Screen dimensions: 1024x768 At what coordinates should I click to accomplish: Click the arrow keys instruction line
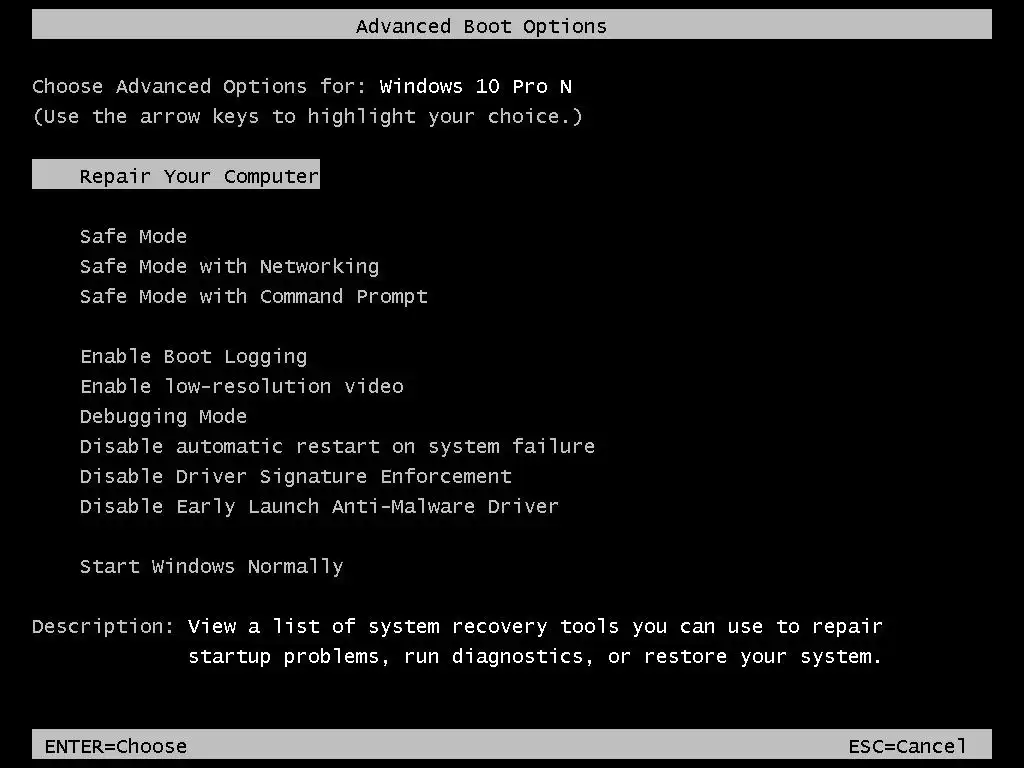[307, 116]
